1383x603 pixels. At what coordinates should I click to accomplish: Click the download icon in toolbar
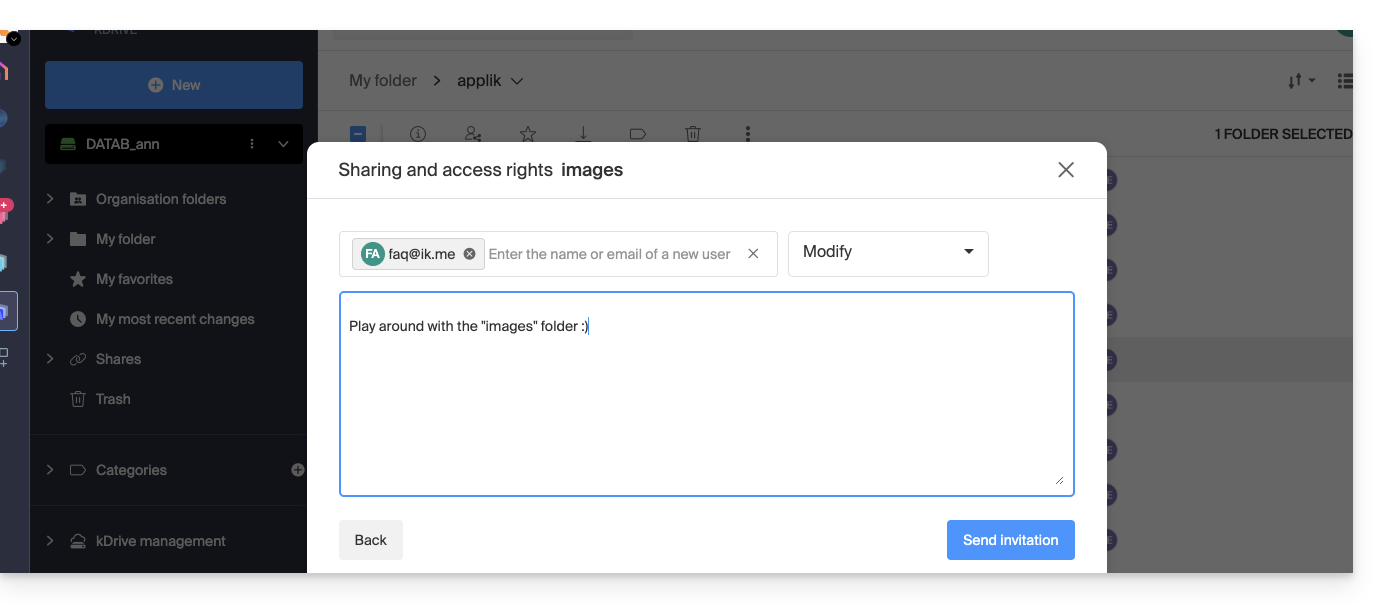(x=583, y=134)
